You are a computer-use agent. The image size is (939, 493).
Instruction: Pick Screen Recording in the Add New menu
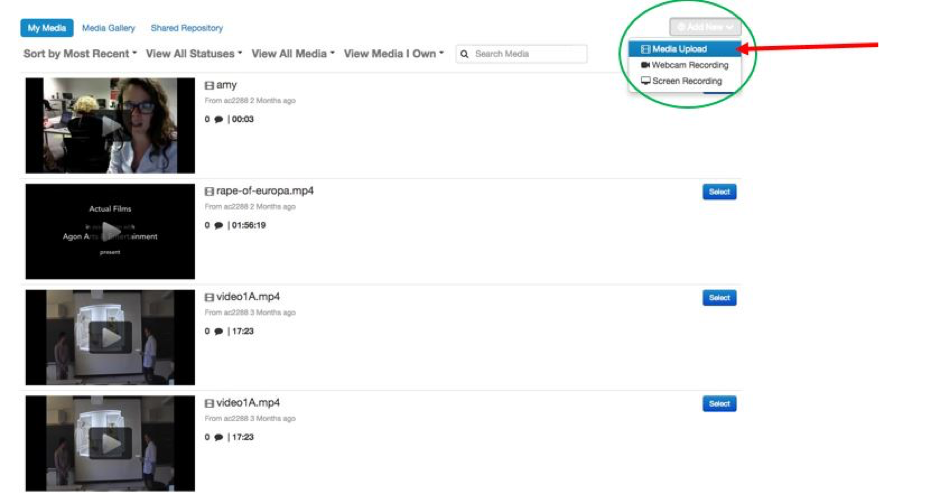[684, 81]
